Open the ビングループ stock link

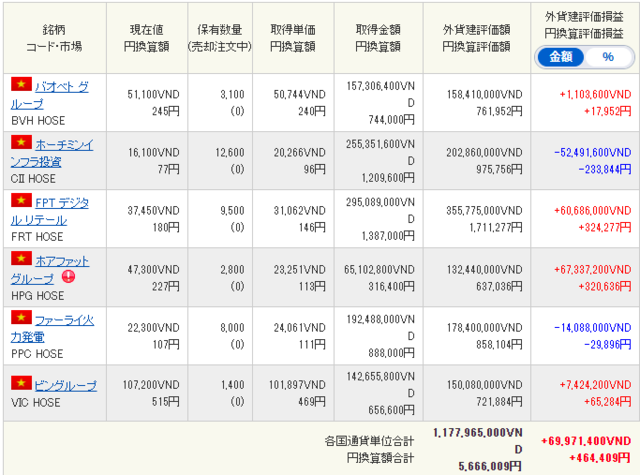[x=66, y=386]
